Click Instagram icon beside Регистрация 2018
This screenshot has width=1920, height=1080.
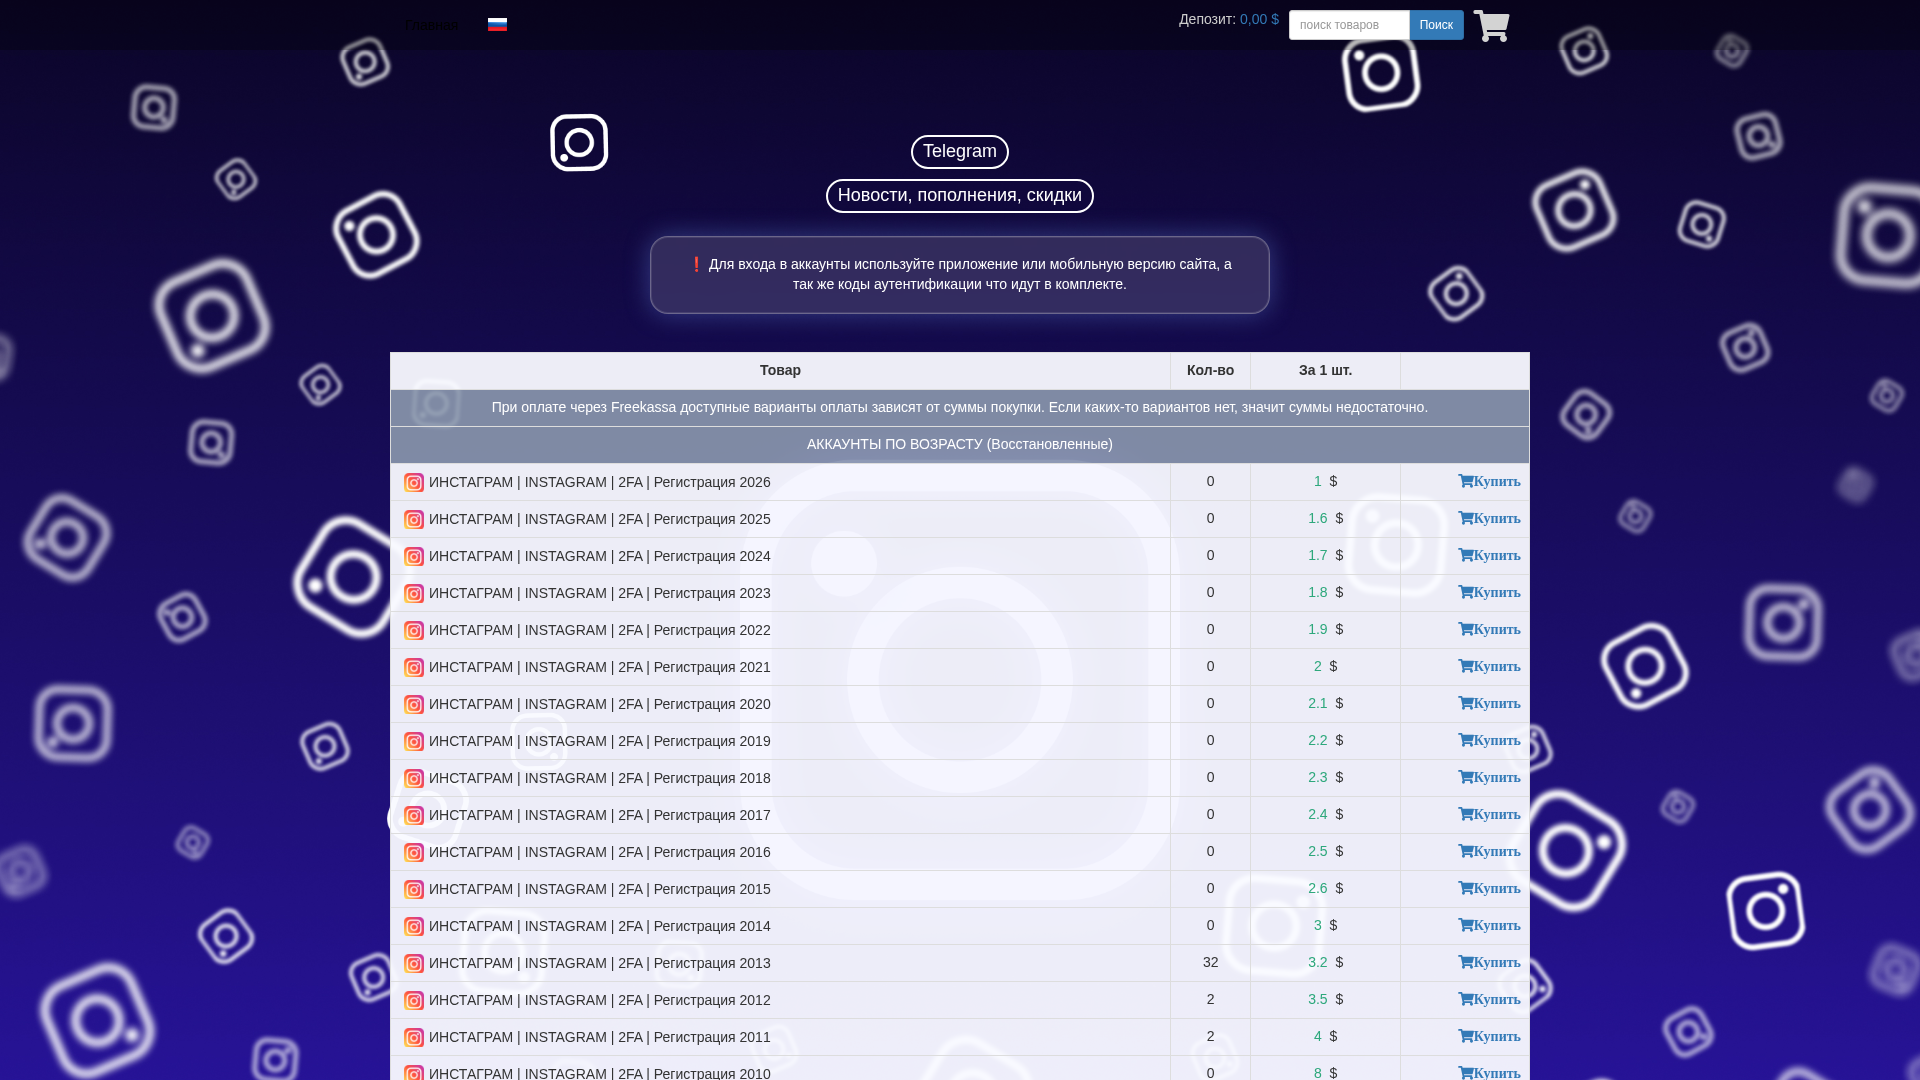[x=414, y=779]
